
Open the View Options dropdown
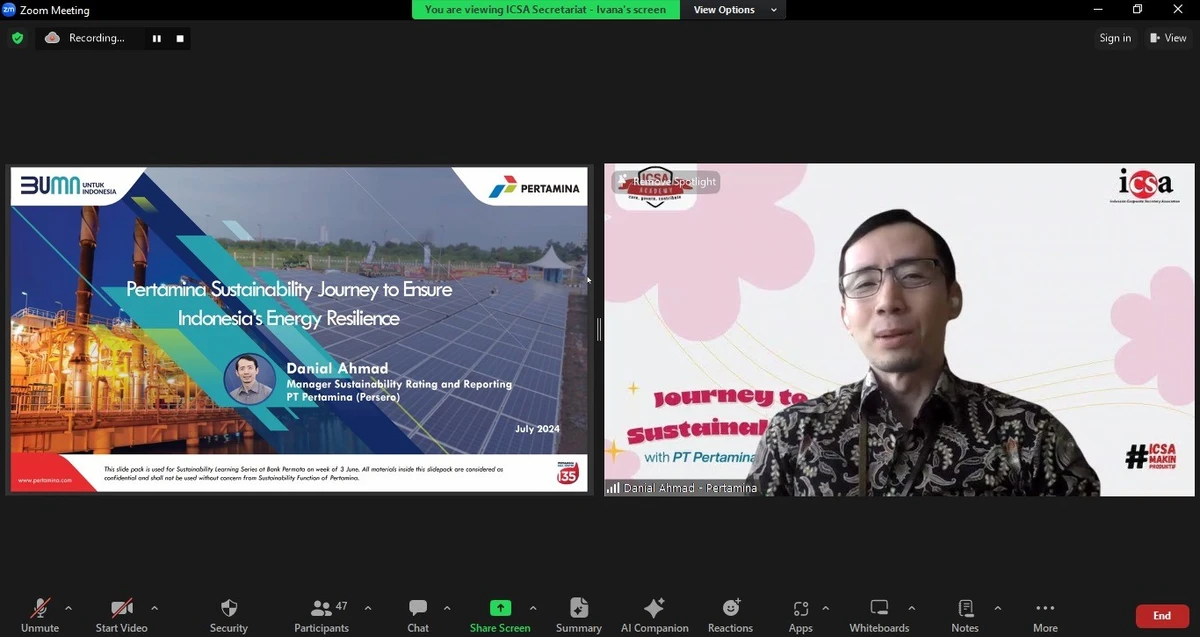coord(735,9)
